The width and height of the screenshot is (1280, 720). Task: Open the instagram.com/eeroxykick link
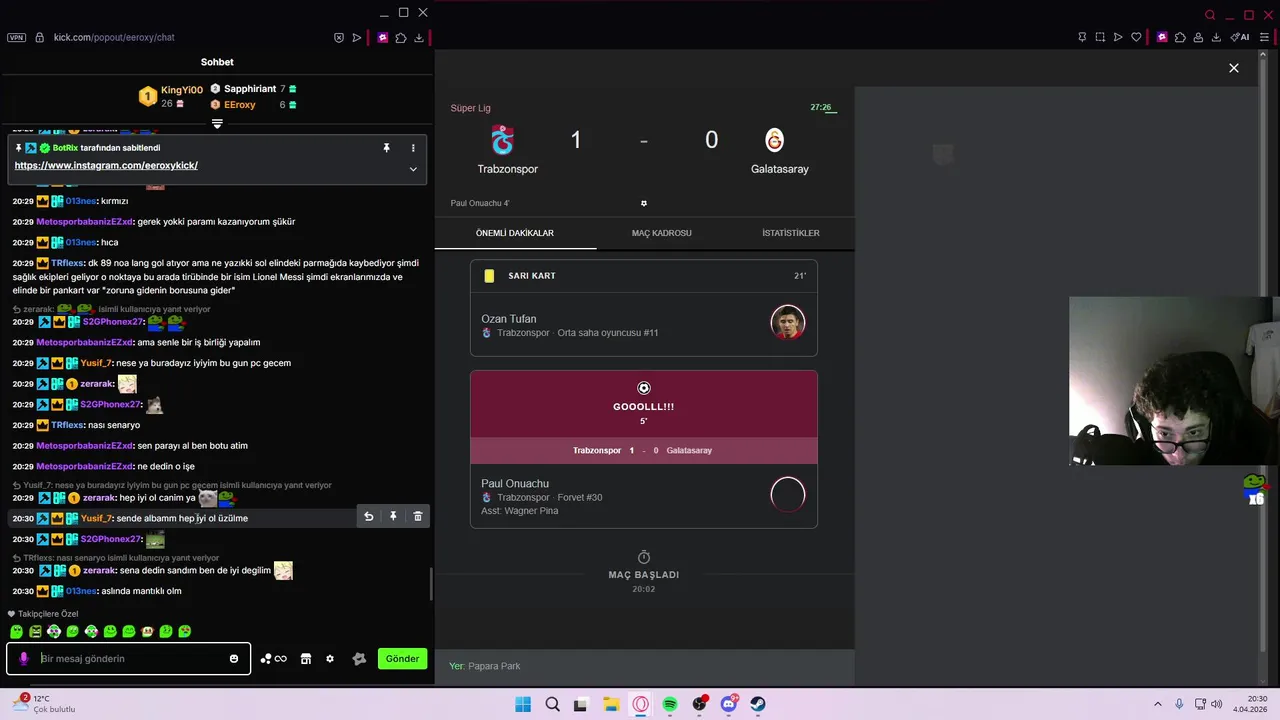point(106,165)
